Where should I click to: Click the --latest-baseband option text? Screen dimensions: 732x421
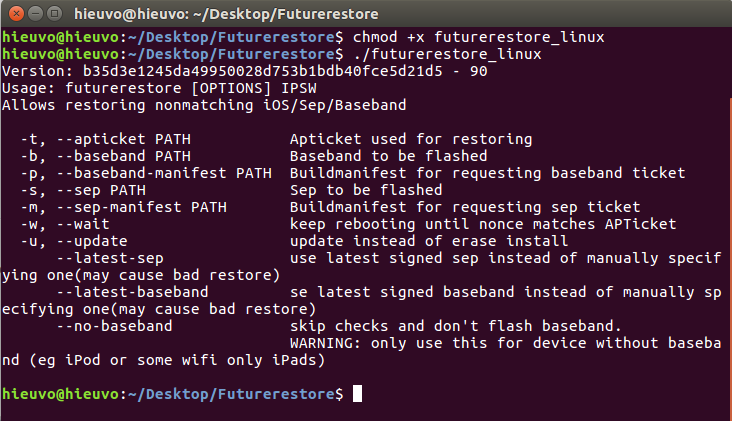[x=134, y=292]
